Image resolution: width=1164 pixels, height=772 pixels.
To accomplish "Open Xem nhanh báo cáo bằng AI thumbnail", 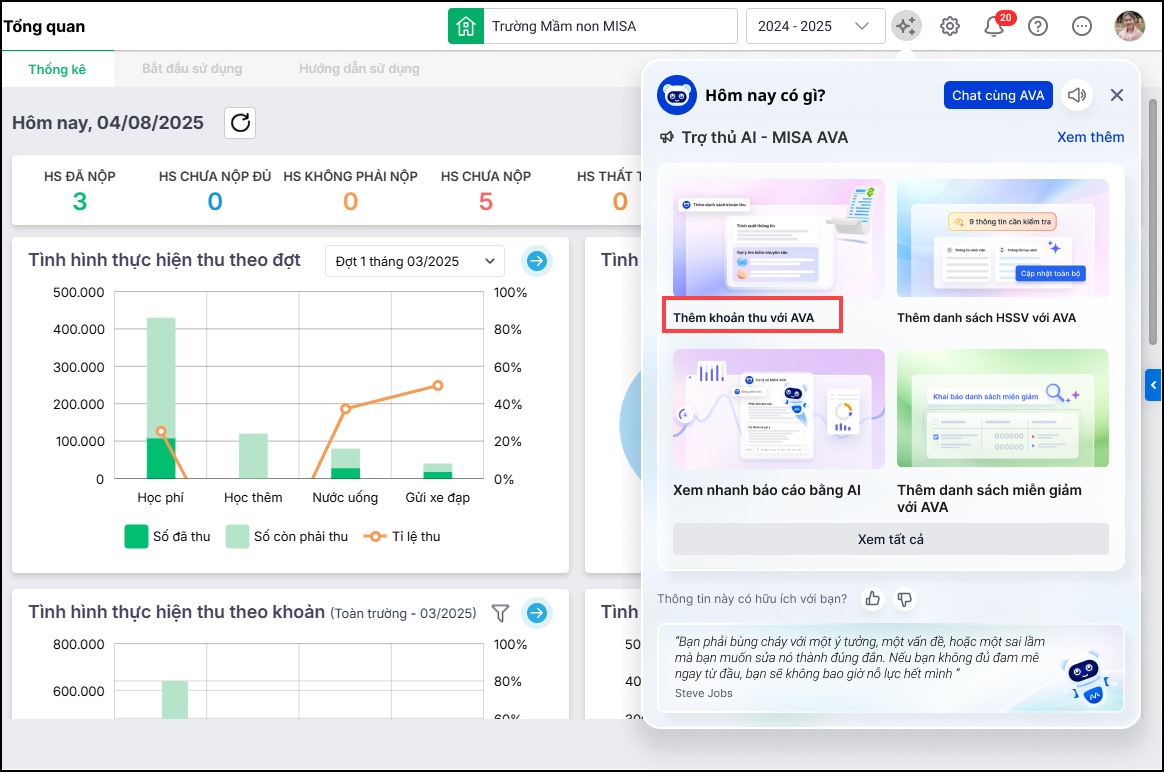I will coord(779,409).
